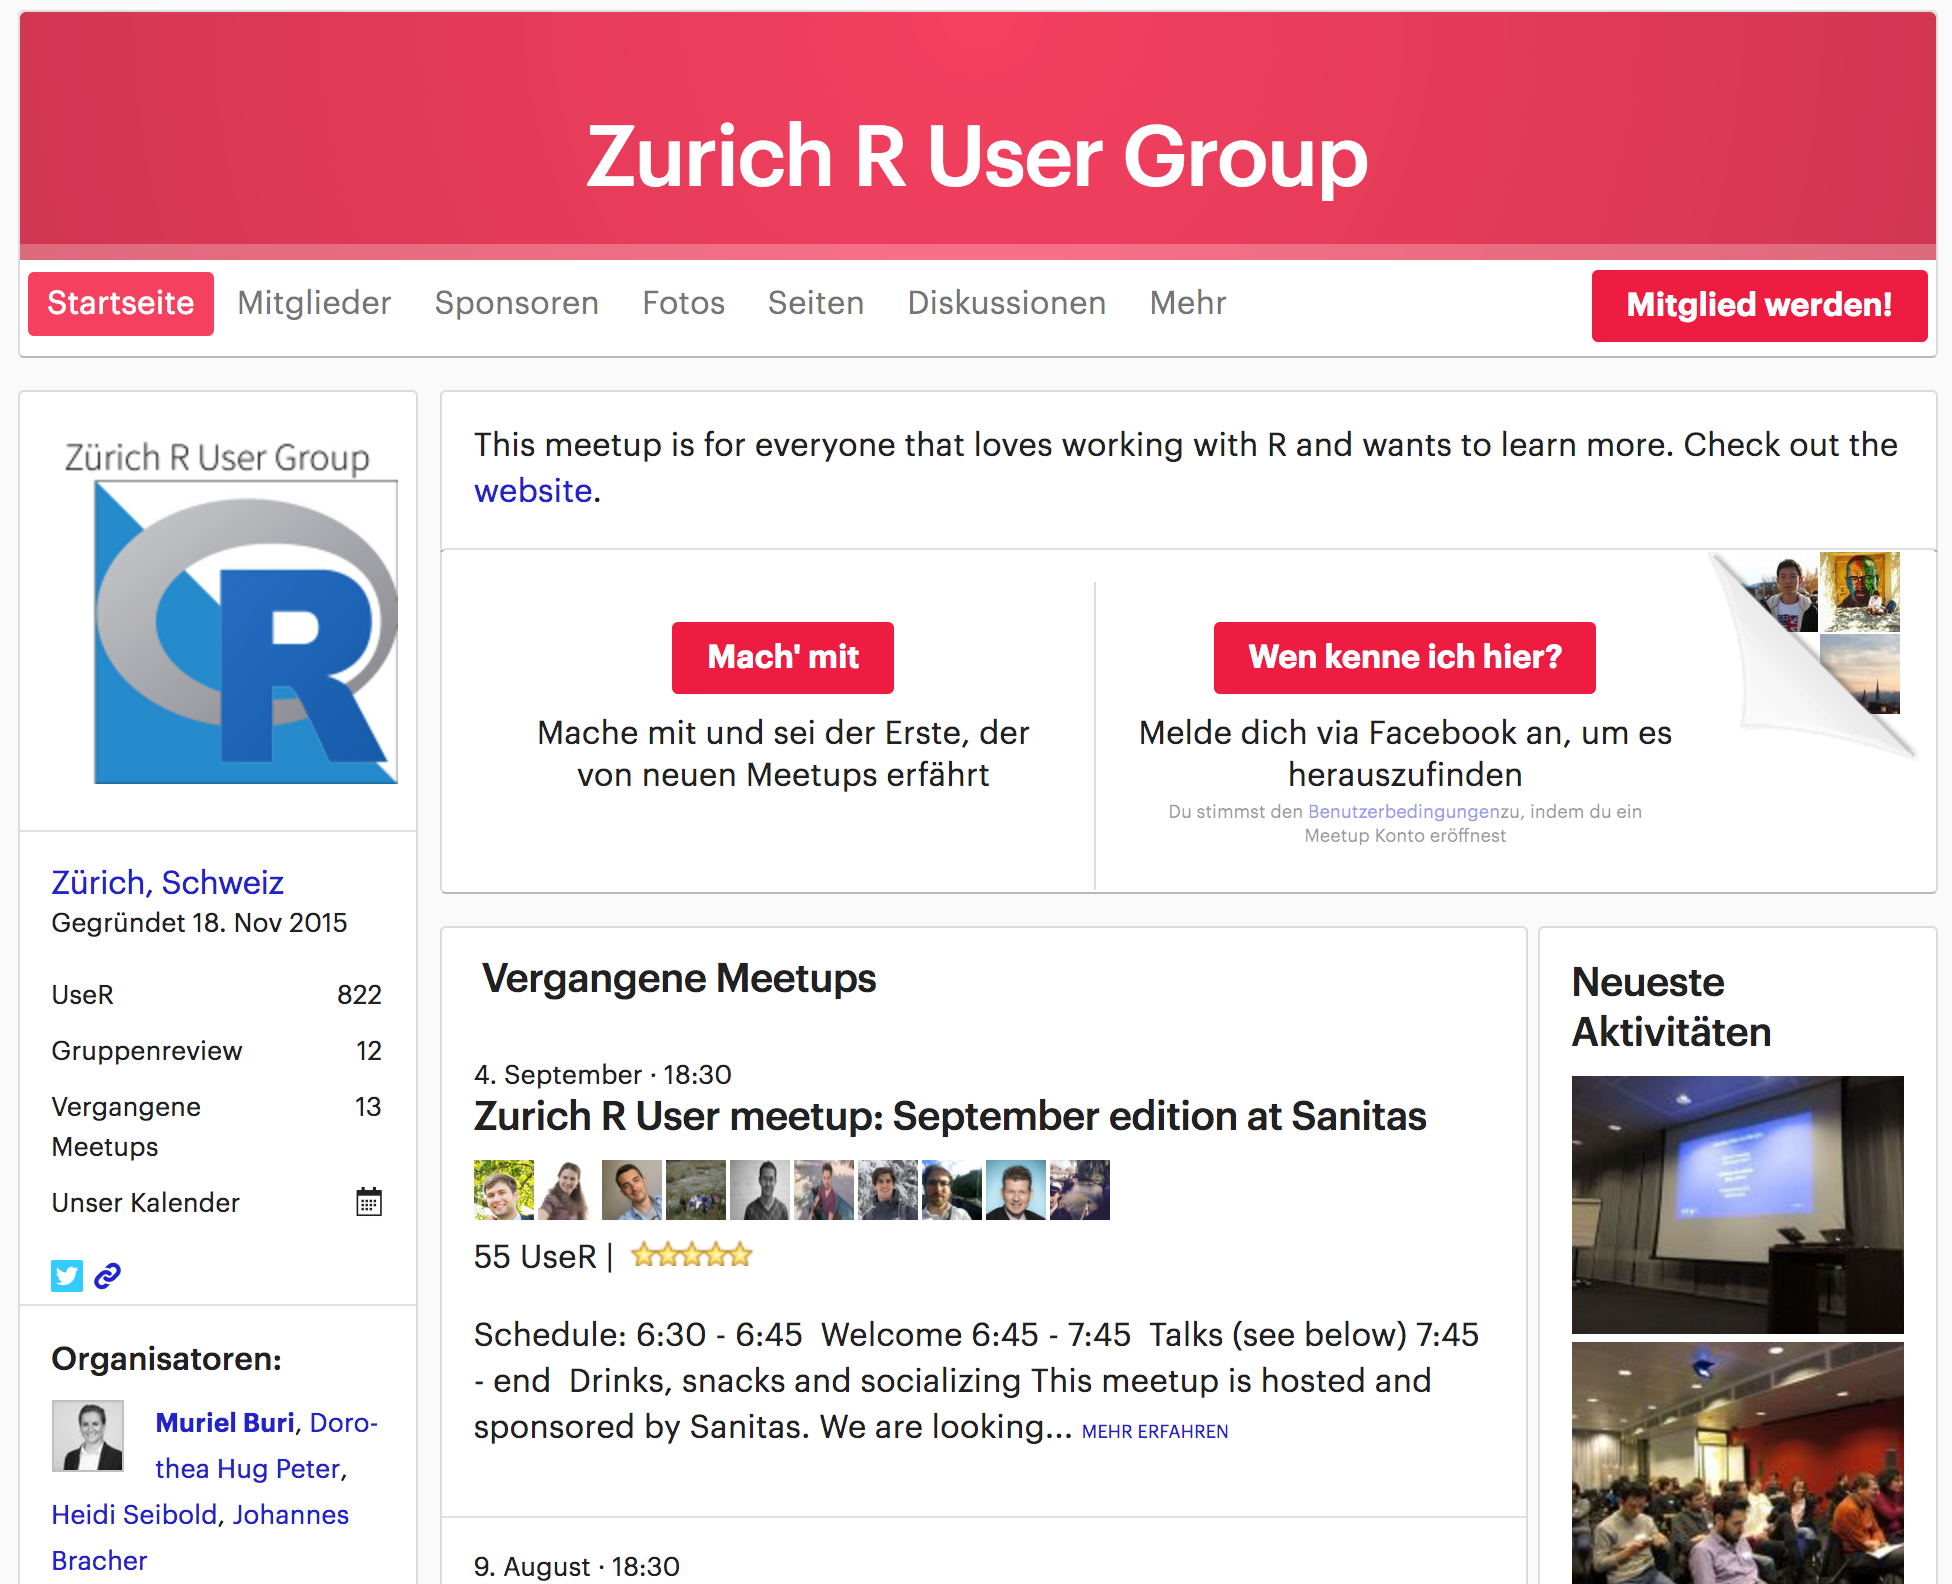
Task: Select the Diskussionen tab
Action: (1006, 303)
